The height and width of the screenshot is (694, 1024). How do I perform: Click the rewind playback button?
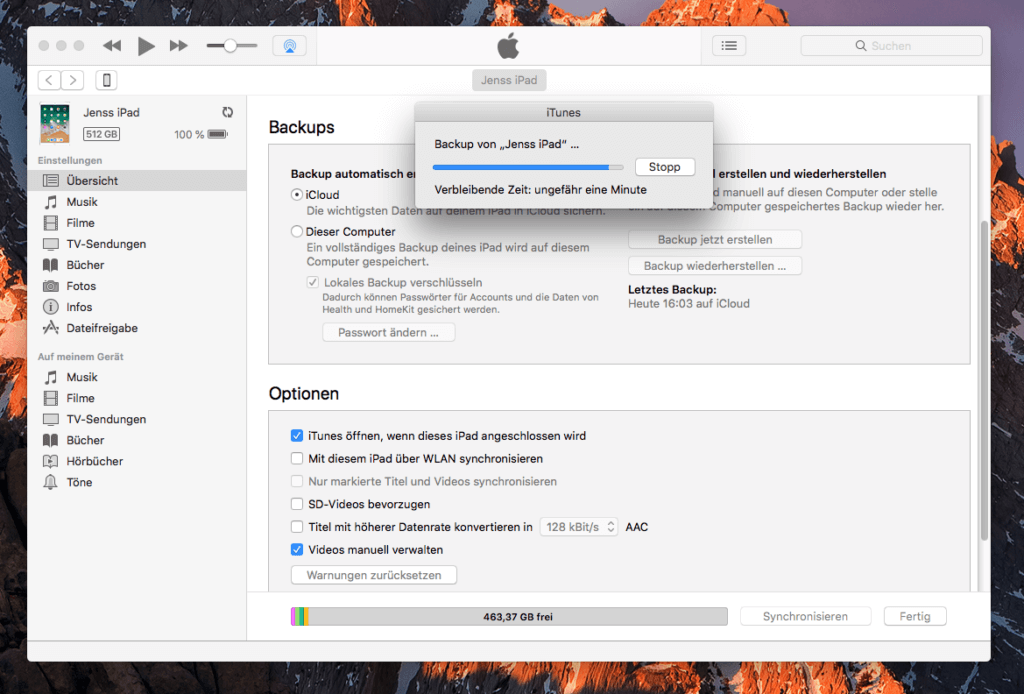(x=112, y=46)
